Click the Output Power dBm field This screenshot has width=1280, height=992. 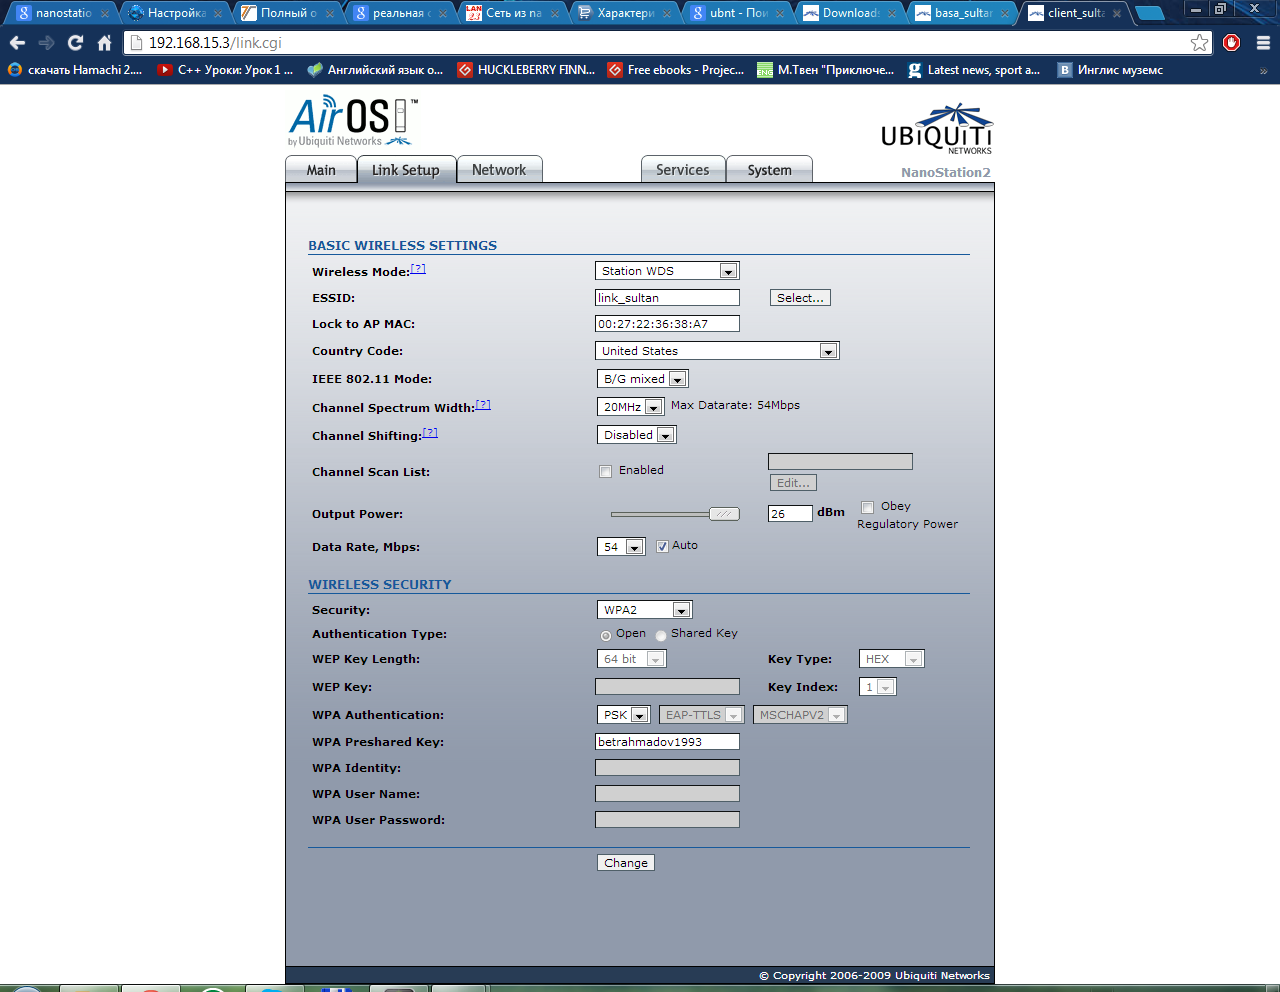pos(790,514)
